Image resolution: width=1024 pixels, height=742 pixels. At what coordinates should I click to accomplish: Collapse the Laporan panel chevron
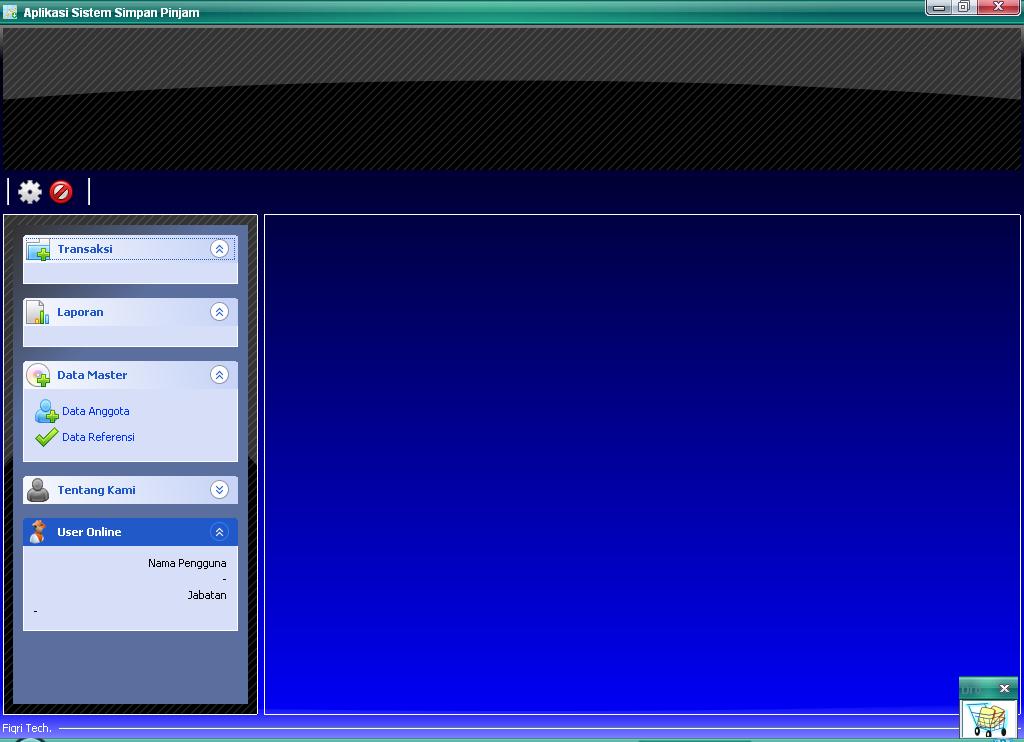[x=219, y=312]
